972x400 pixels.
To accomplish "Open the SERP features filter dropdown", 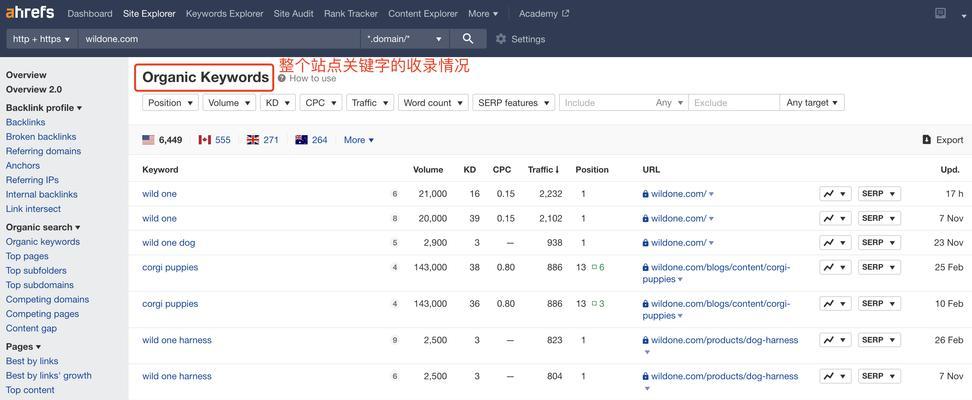I will coord(514,103).
